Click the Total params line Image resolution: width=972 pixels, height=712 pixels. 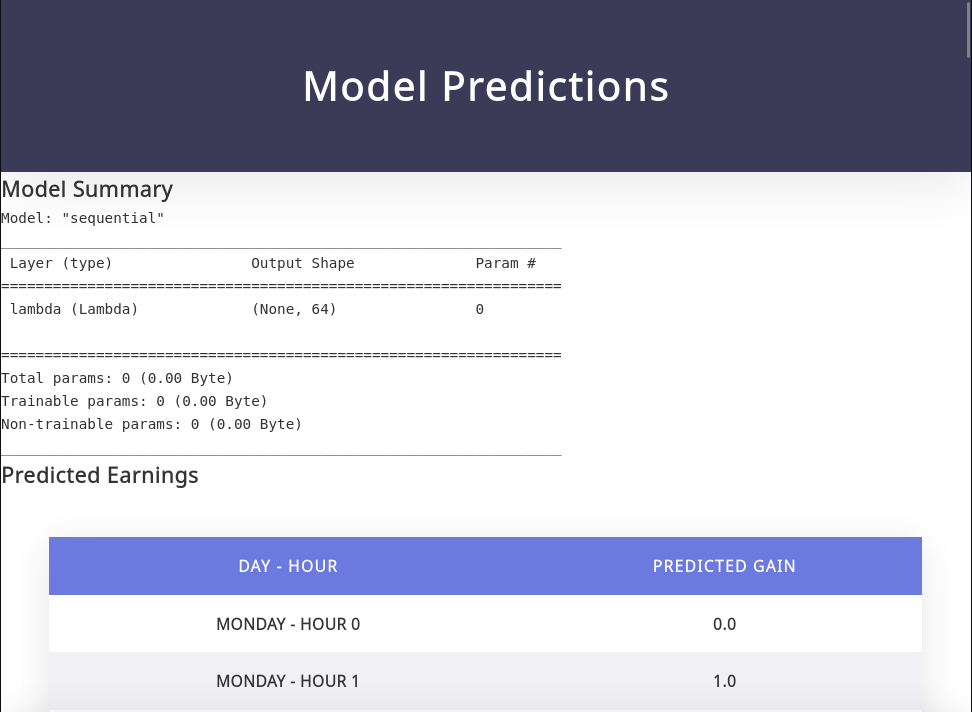tap(117, 379)
